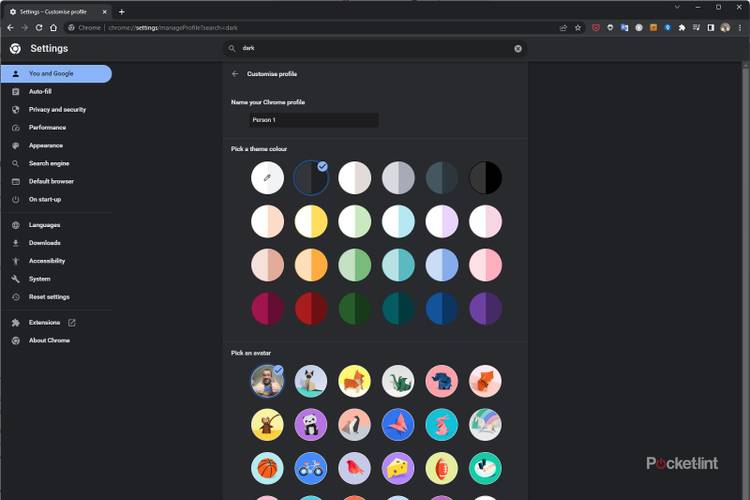Choose the origami penguin avatar
The width and height of the screenshot is (750, 500).
[354, 425]
